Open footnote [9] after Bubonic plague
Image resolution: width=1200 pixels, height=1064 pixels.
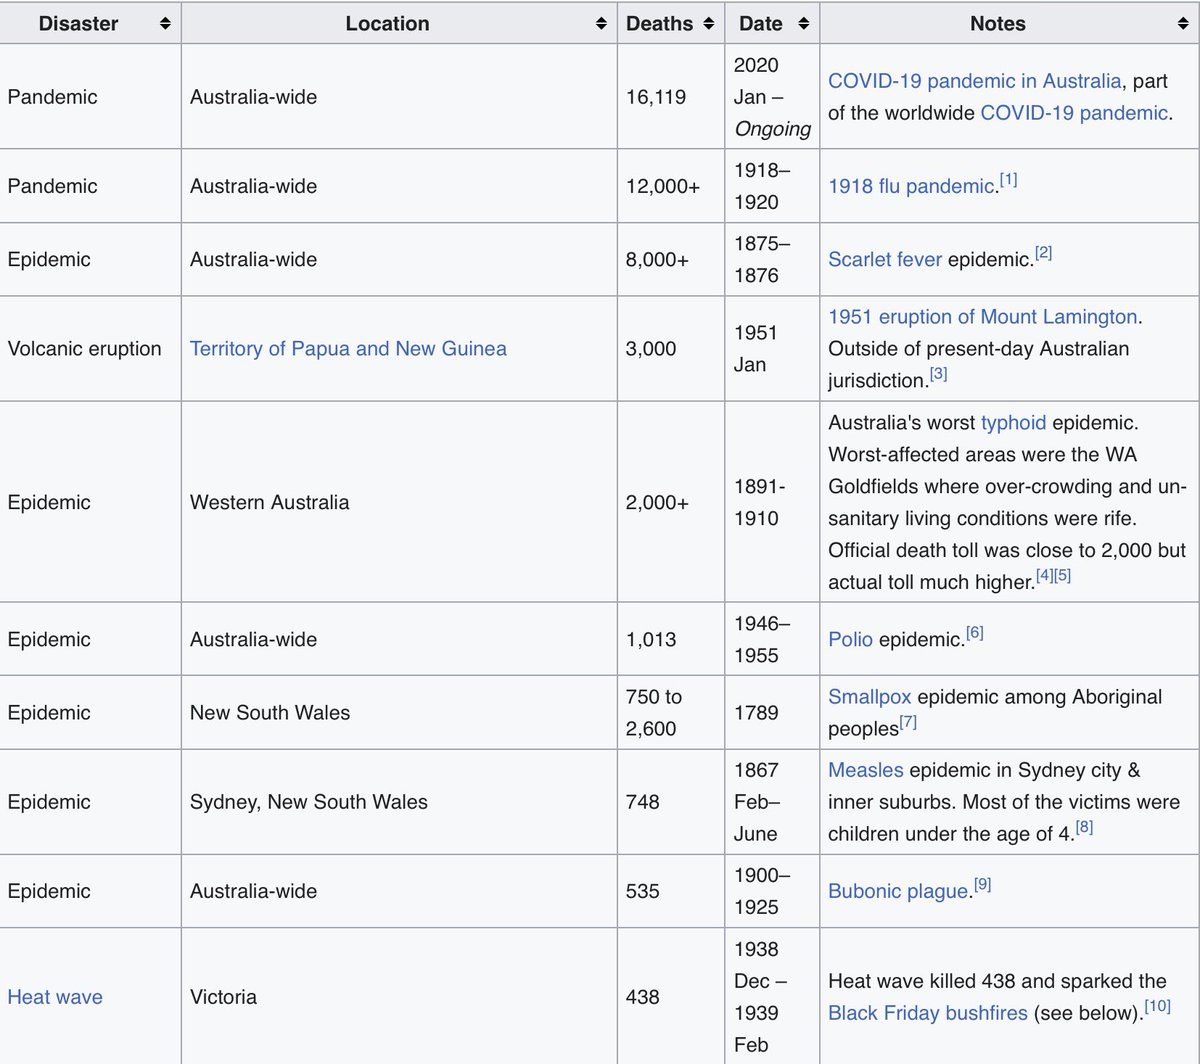[982, 885]
